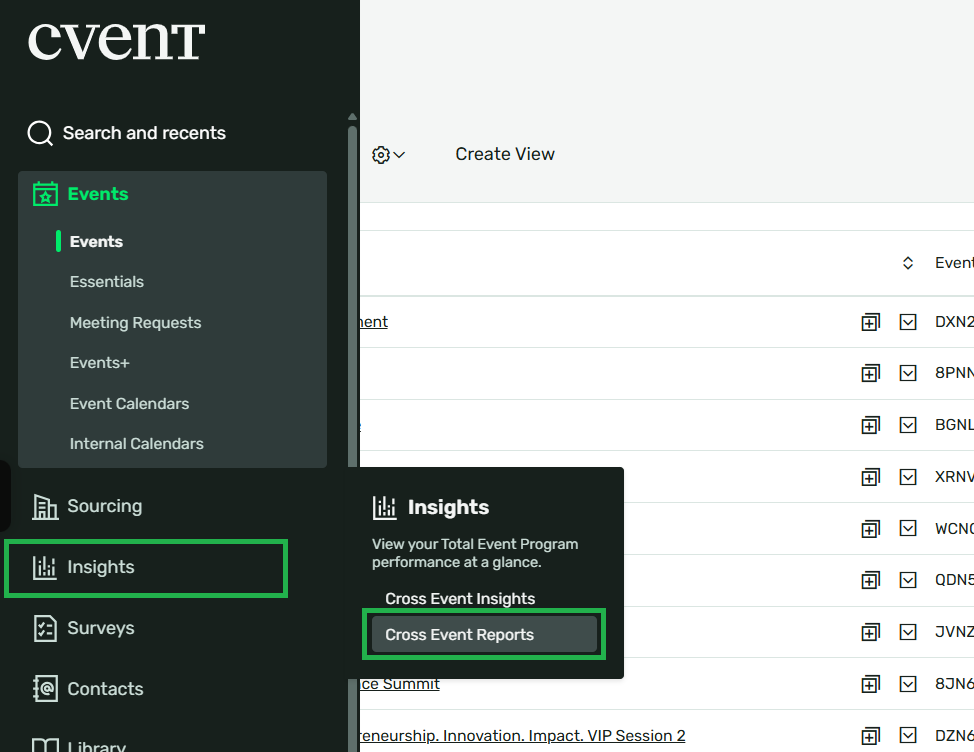Screen dimensions: 974x752
Task: Open the chevron-box dropdown in the DXN2 row
Action: coord(908,322)
